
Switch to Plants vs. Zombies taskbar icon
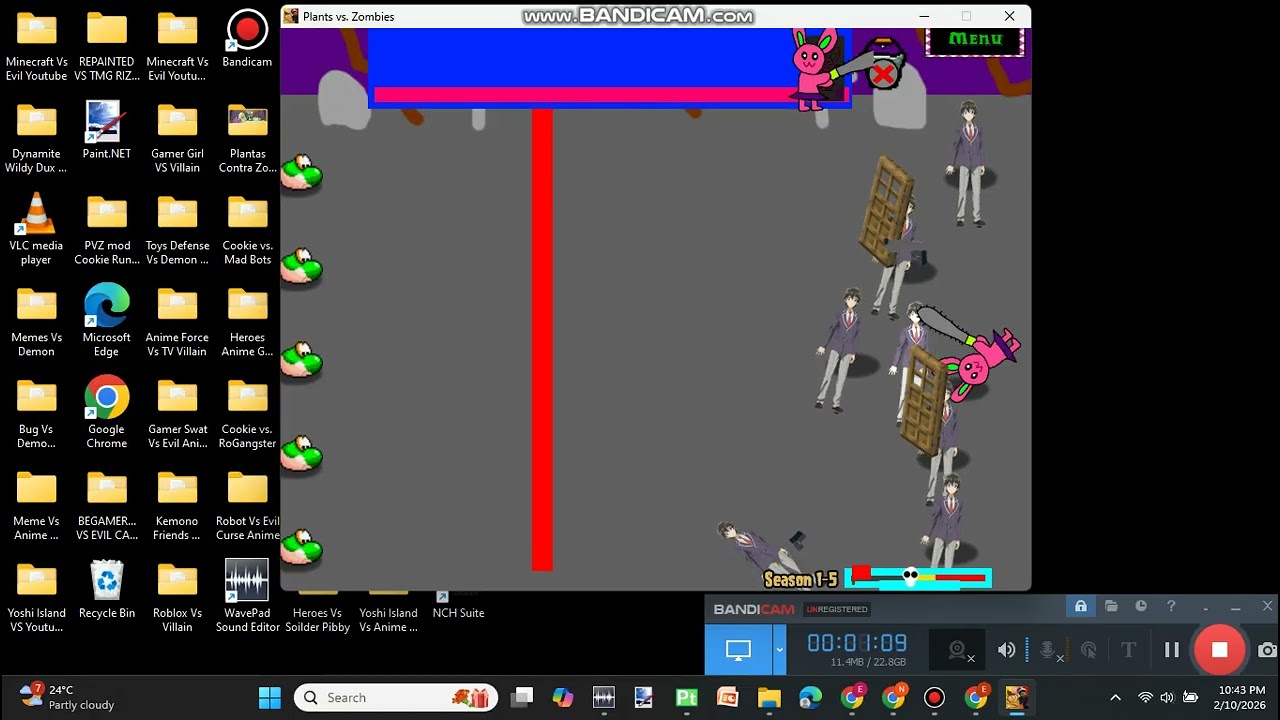tap(1016, 697)
